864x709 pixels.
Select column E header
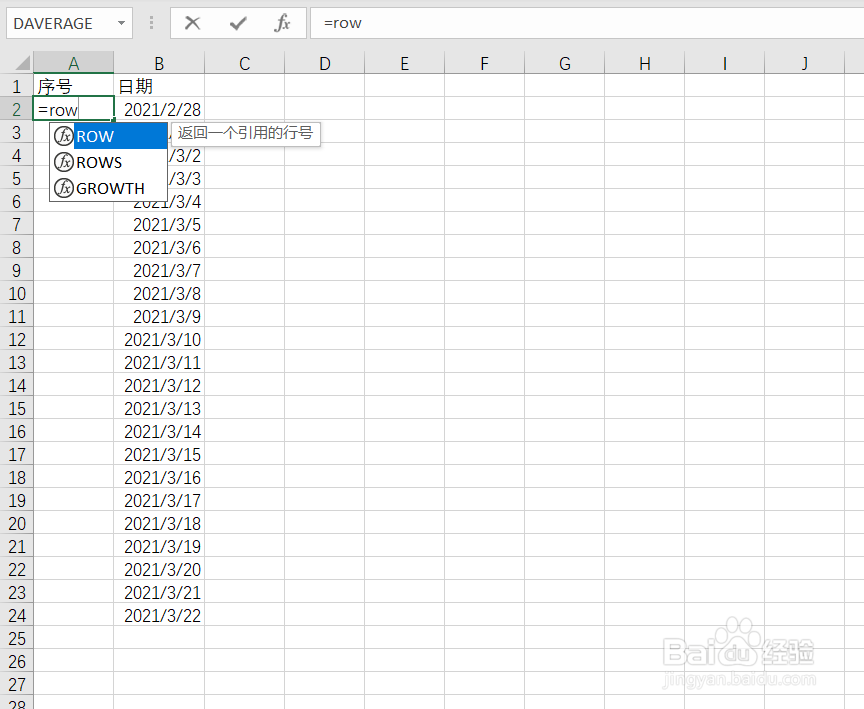click(x=404, y=63)
